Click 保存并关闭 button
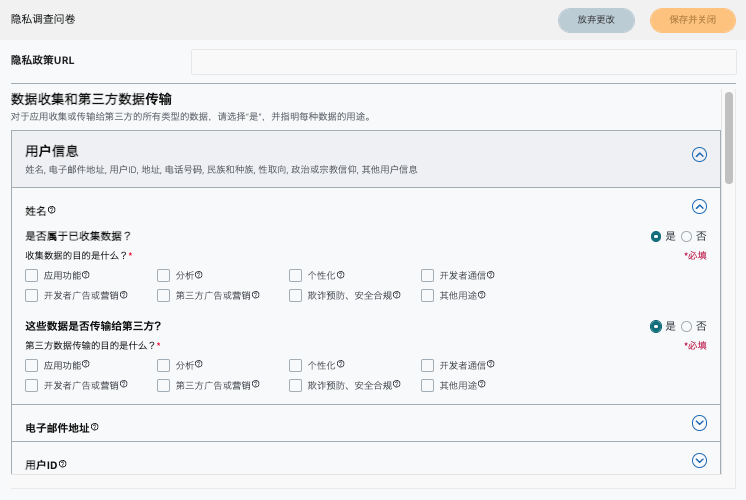Viewport: 746px width, 500px height. 693,20
